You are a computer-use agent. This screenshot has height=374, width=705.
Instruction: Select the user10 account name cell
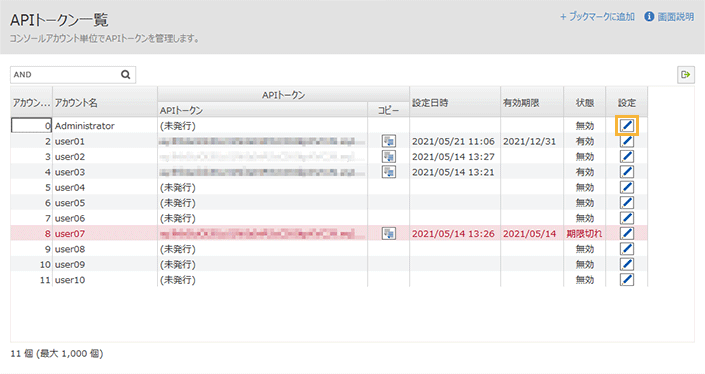pos(105,280)
